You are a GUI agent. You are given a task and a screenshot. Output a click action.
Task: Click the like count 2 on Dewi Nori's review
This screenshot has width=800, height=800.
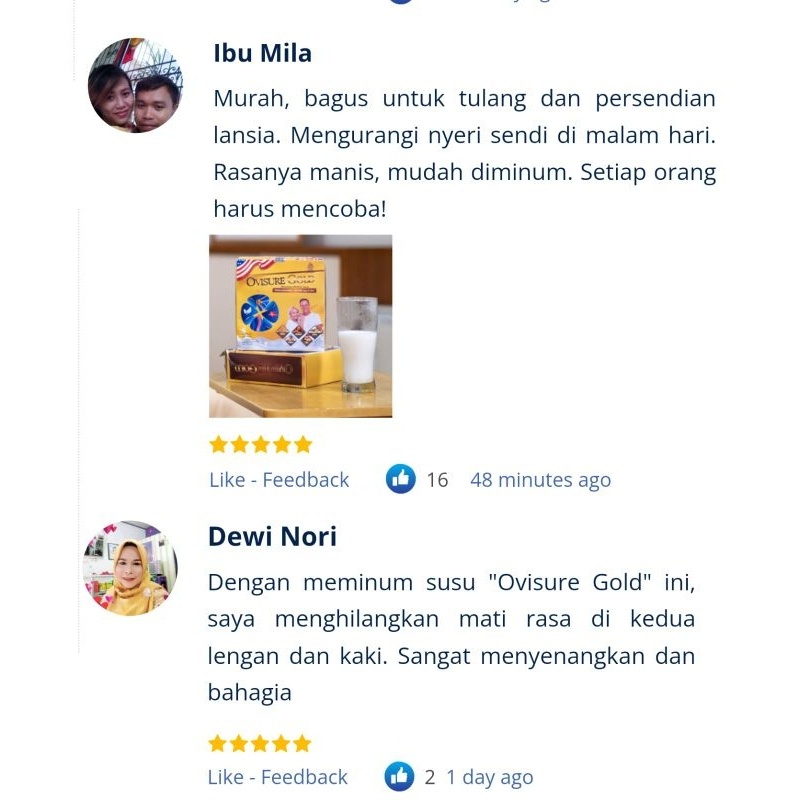[x=430, y=778]
